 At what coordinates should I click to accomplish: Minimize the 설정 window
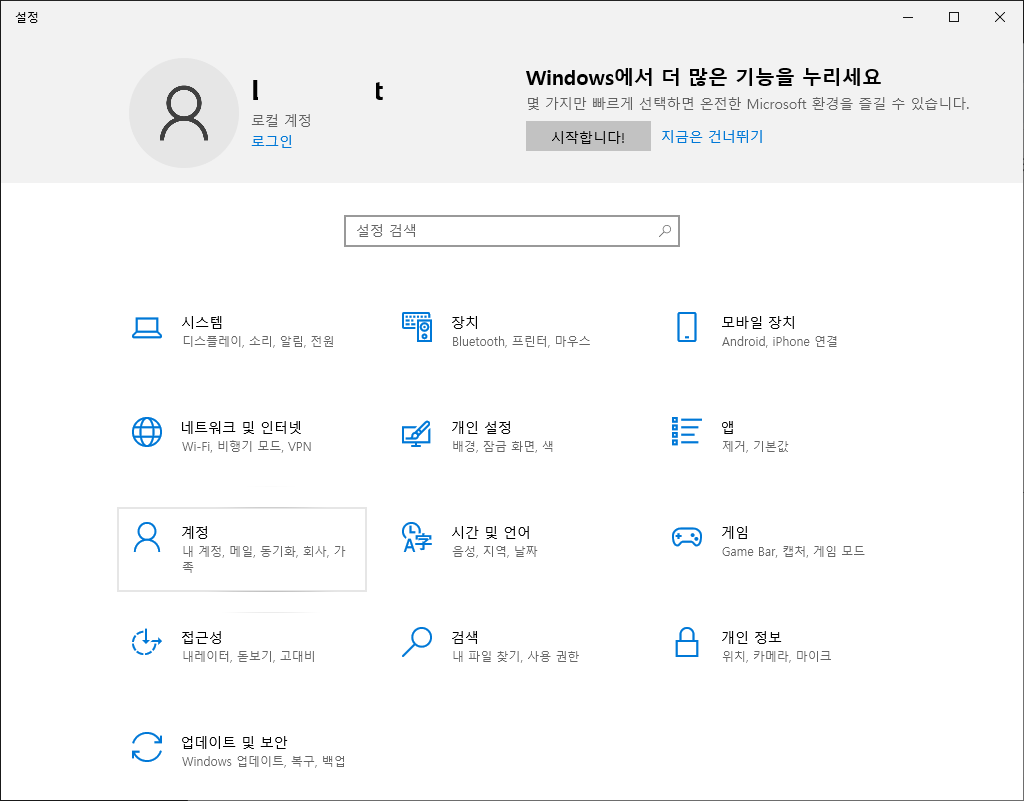point(908,17)
